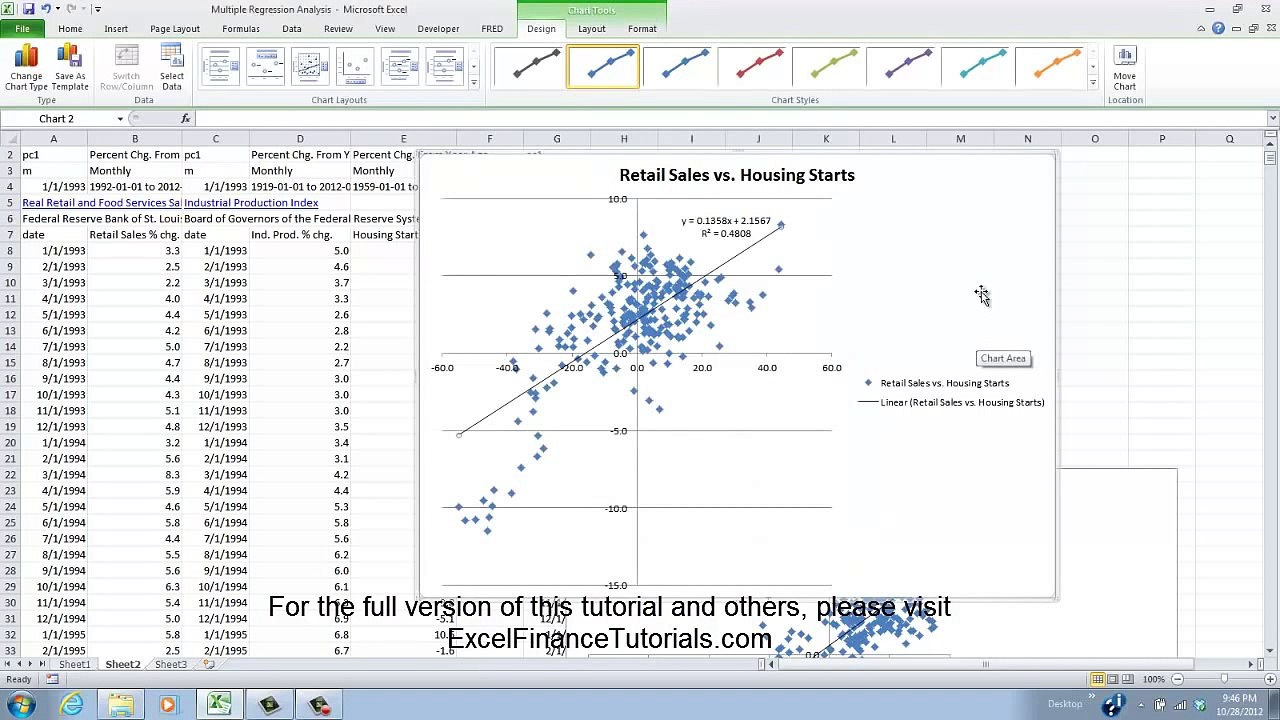Open the Formulas tab
Image resolution: width=1280 pixels, height=720 pixels.
point(241,29)
